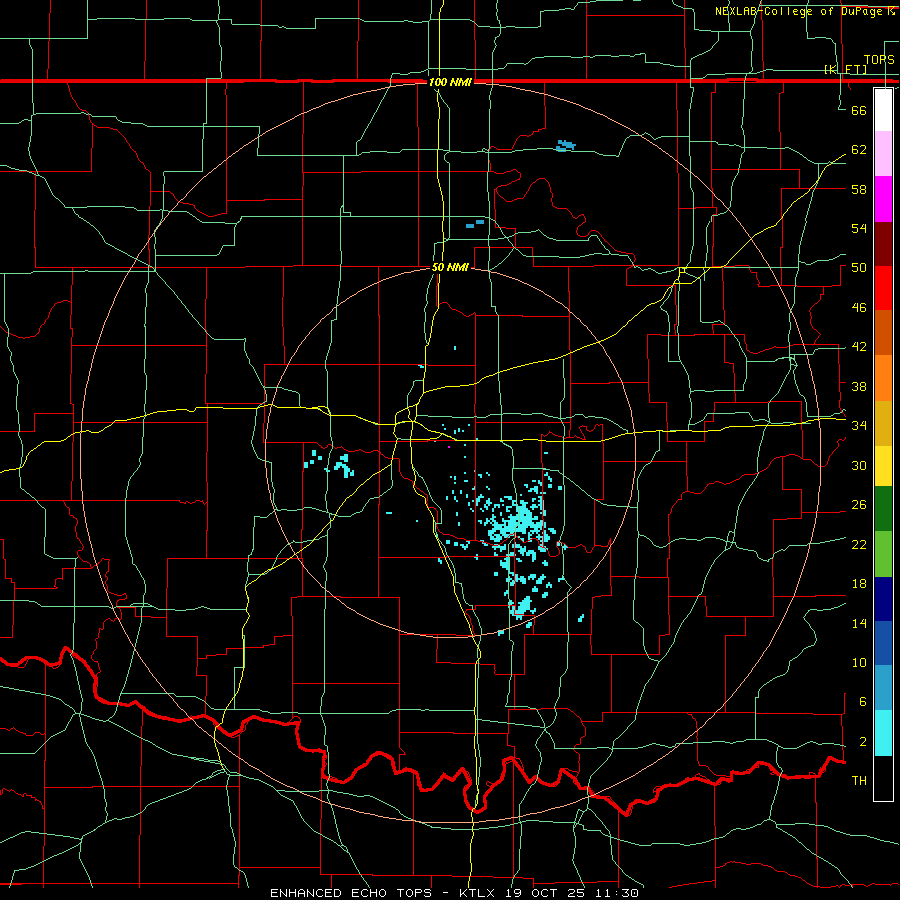Click the black TH threshold swatch
The height and width of the screenshot is (900, 900).
click(x=883, y=778)
